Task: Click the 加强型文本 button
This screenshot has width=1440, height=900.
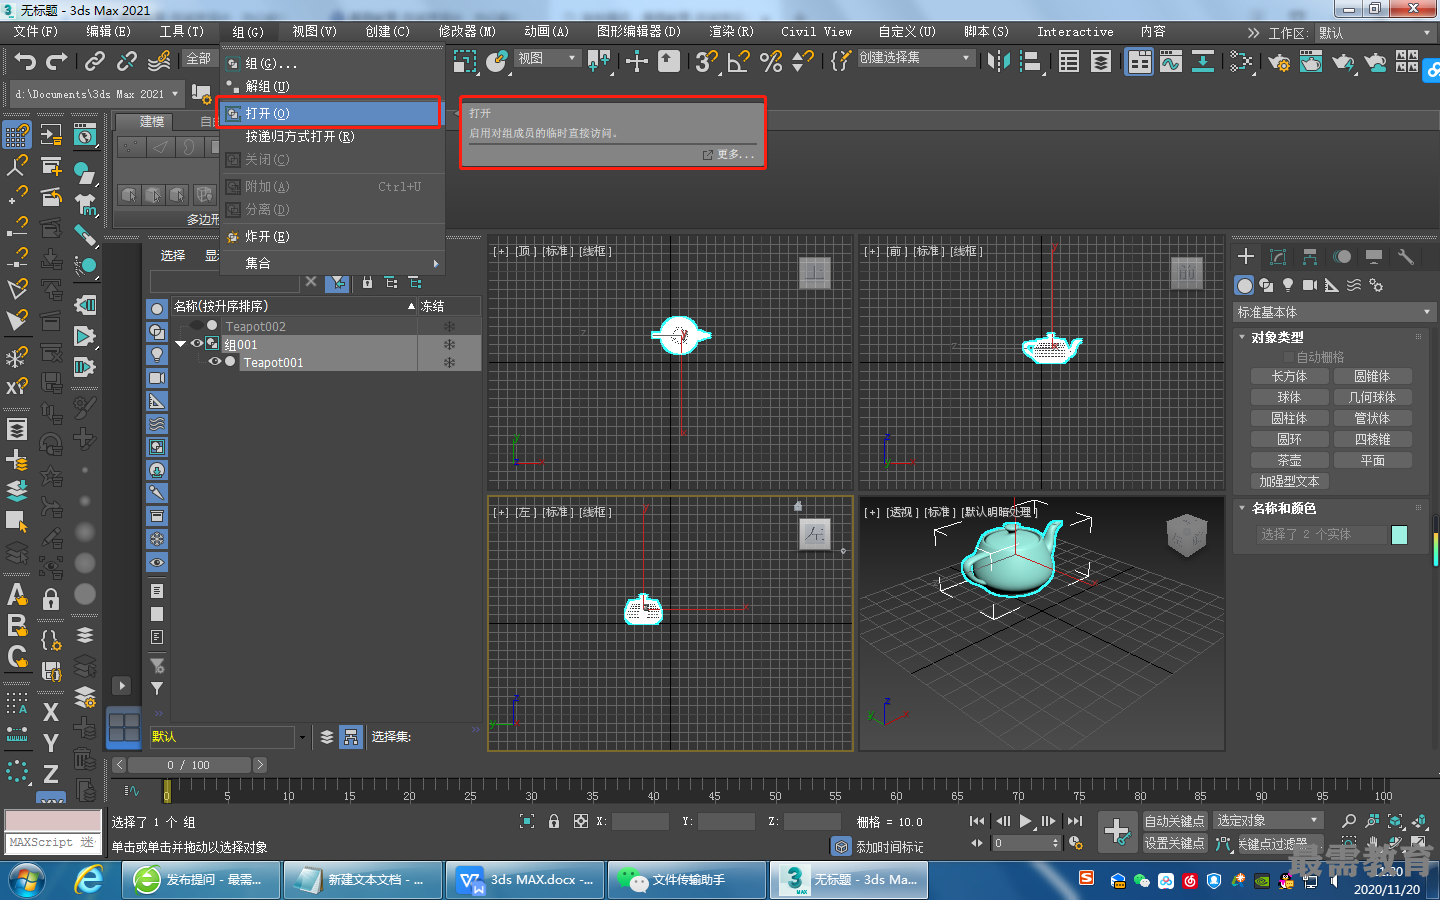Action: tap(1289, 481)
